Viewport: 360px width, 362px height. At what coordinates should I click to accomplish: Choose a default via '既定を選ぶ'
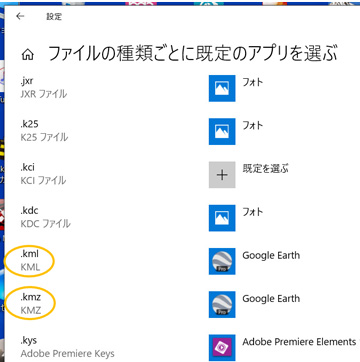point(265,169)
